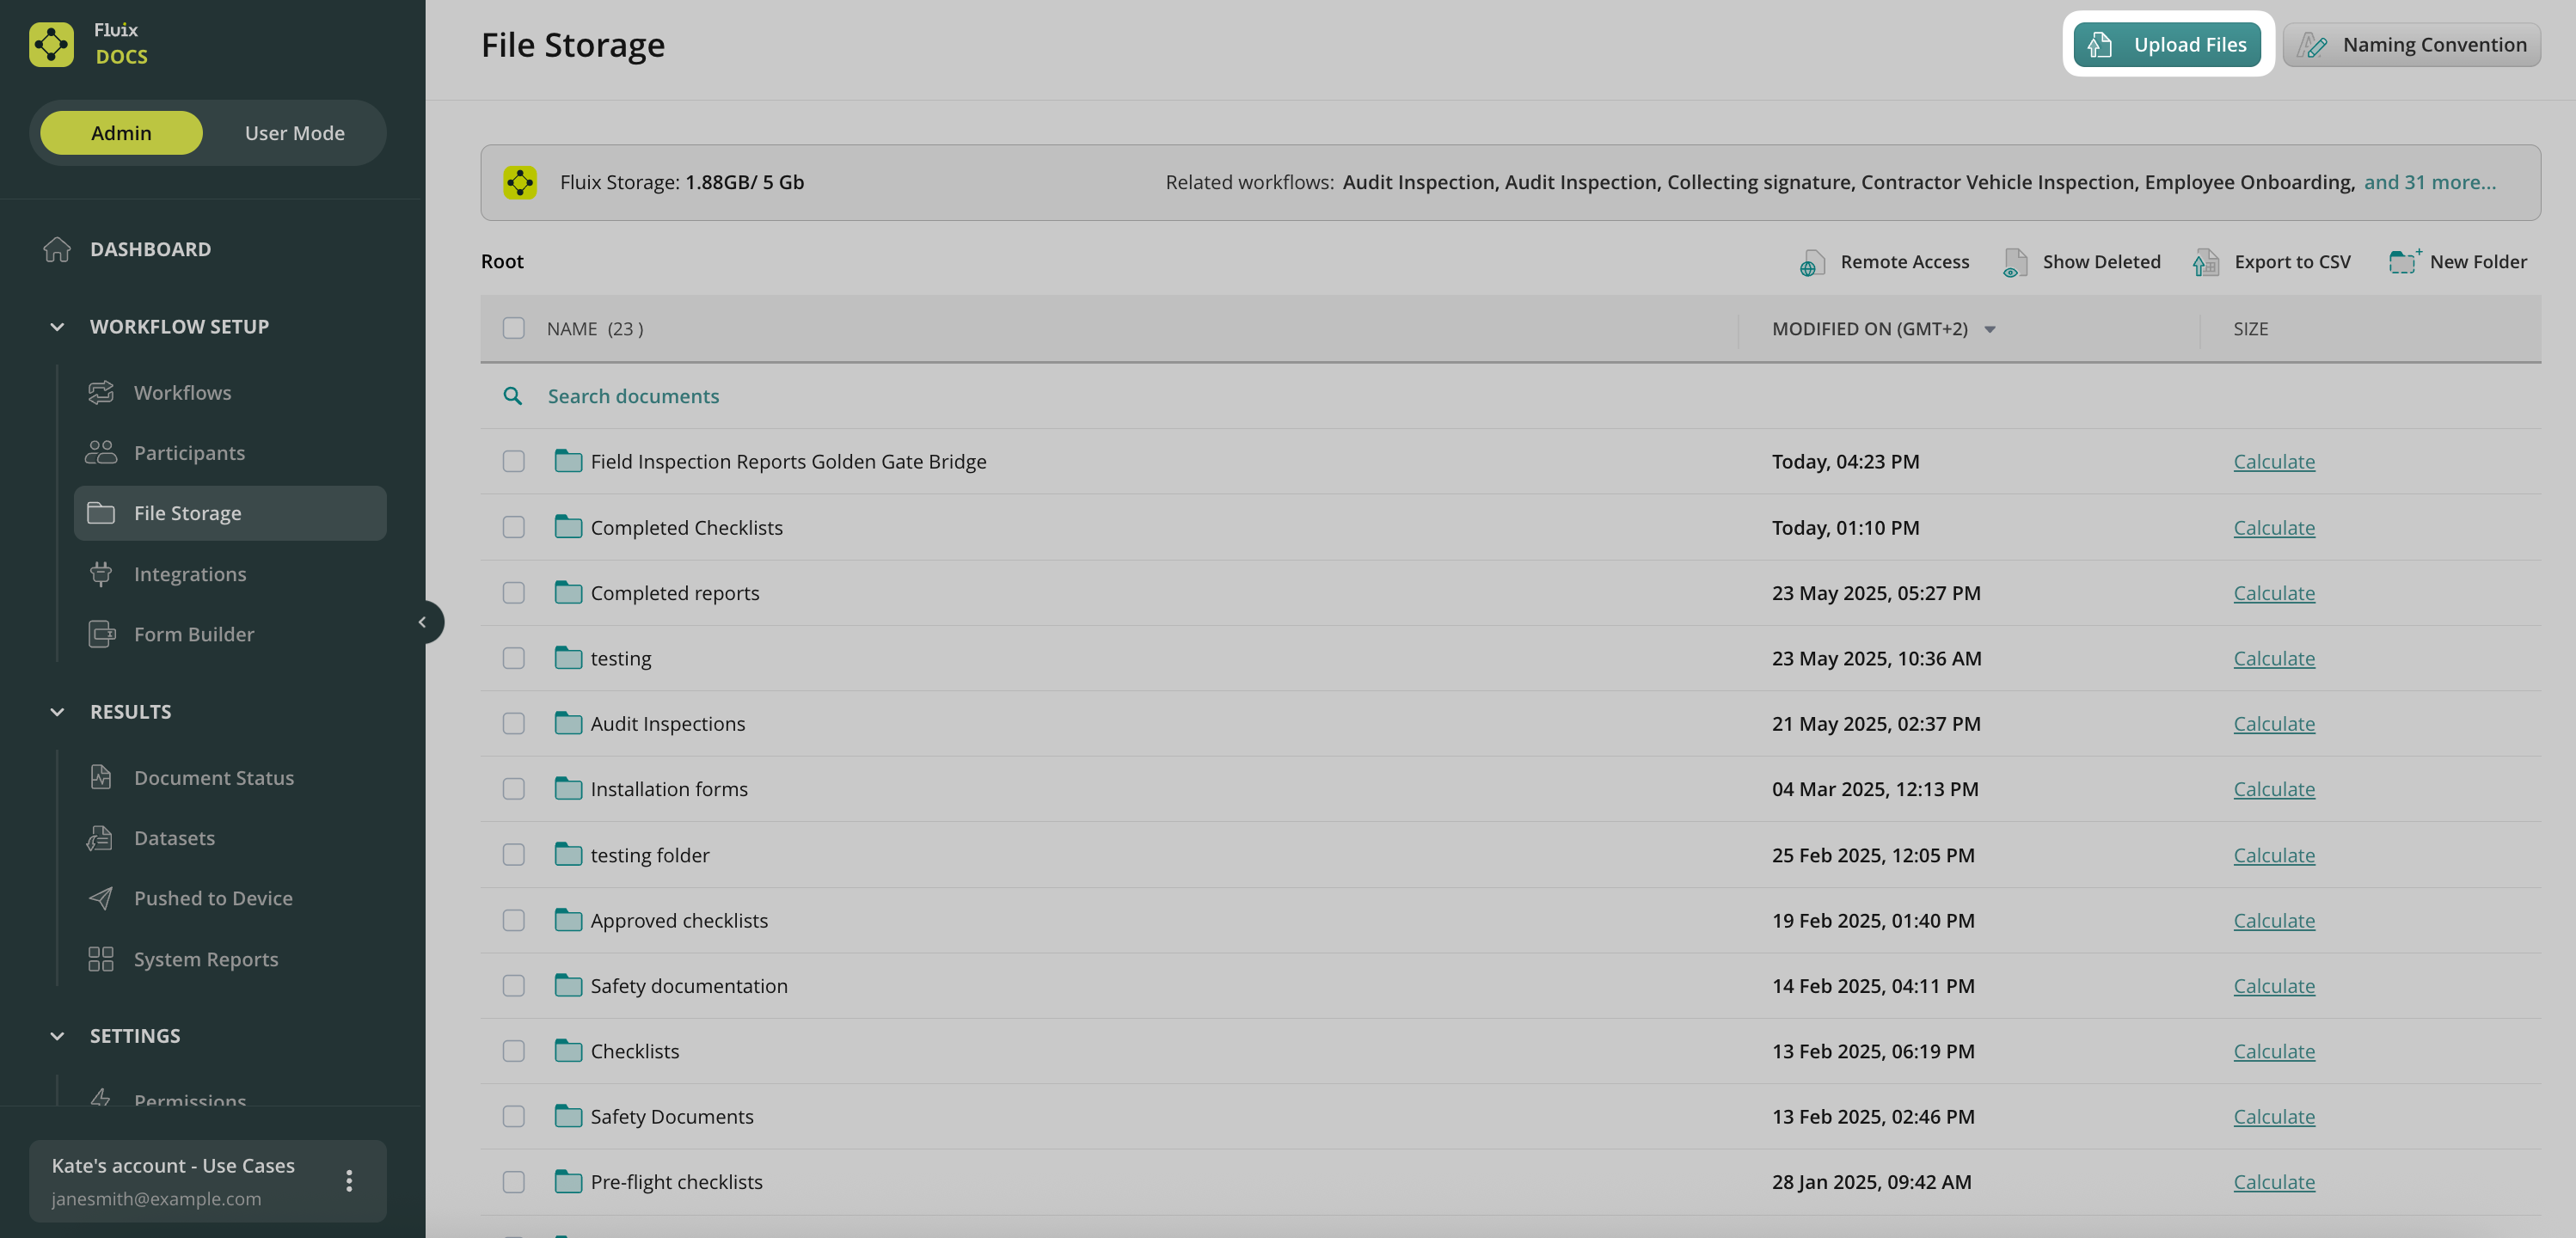Collapse the Results section chevron
Image resolution: width=2576 pixels, height=1238 pixels.
click(57, 712)
